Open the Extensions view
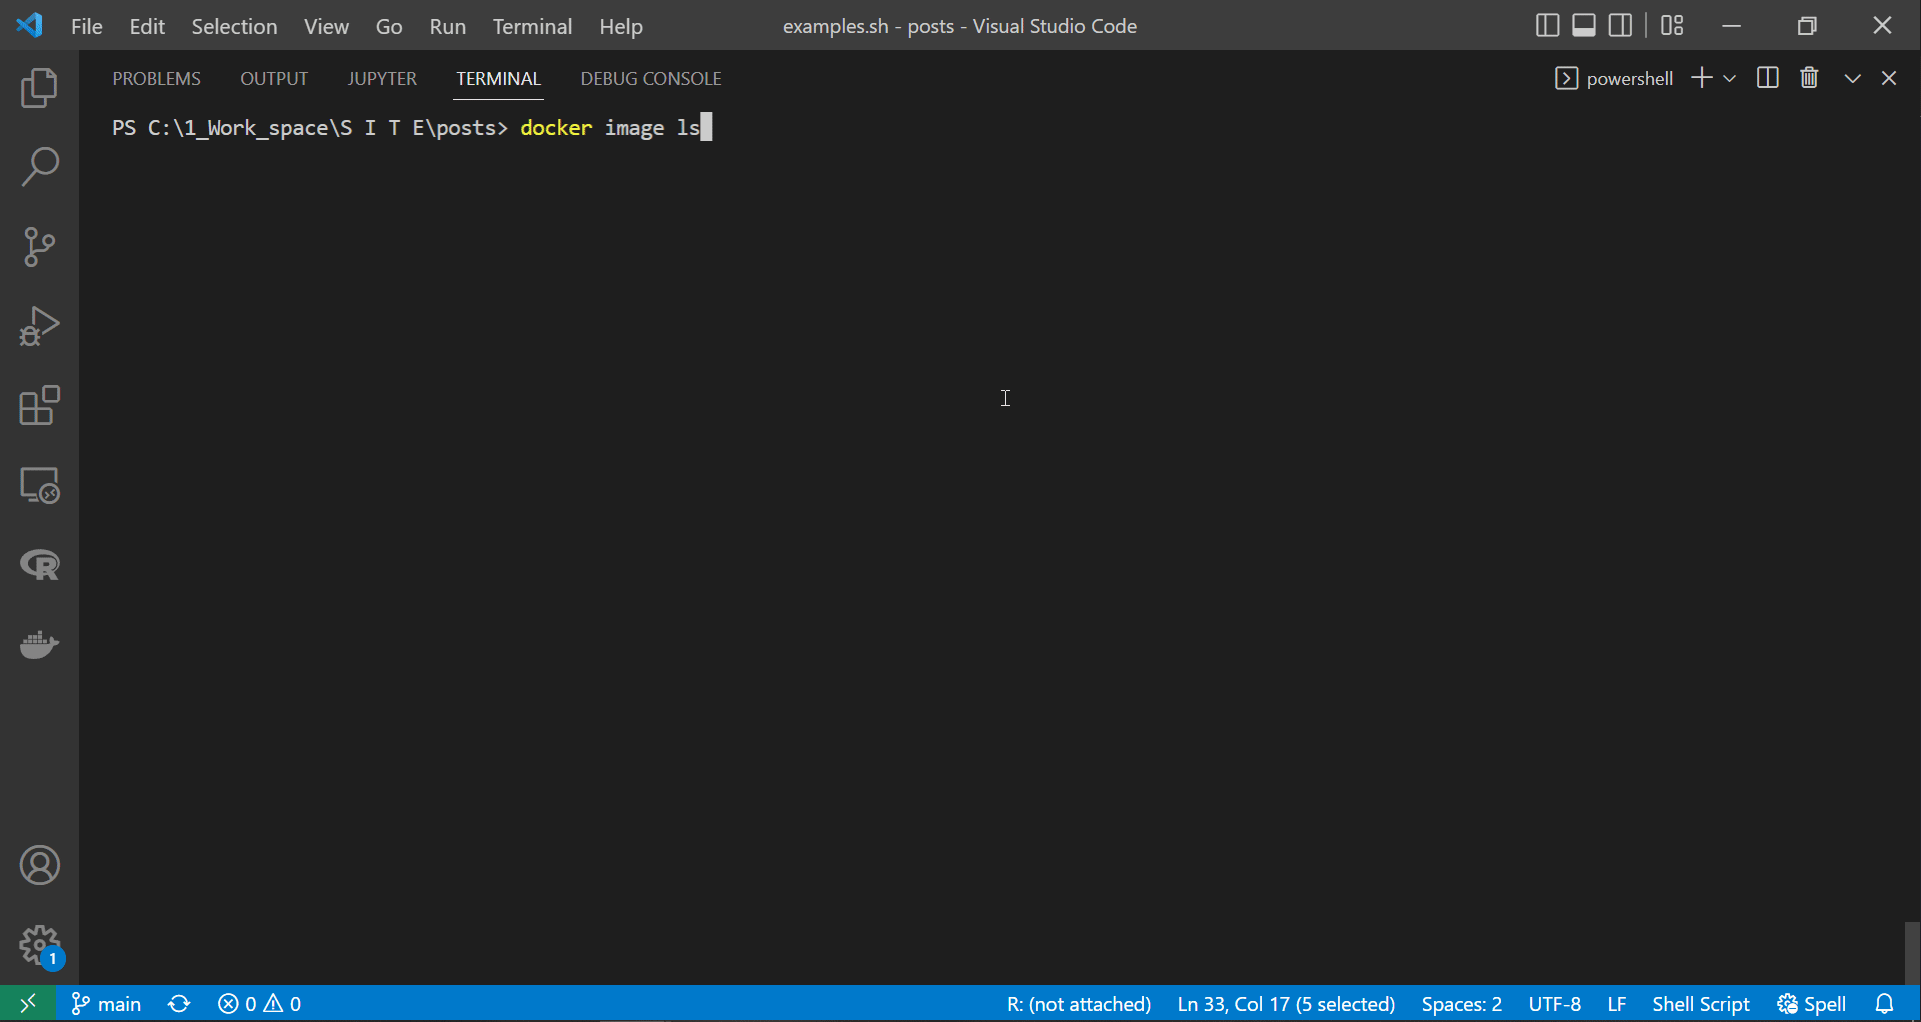The height and width of the screenshot is (1022, 1921). [x=39, y=406]
